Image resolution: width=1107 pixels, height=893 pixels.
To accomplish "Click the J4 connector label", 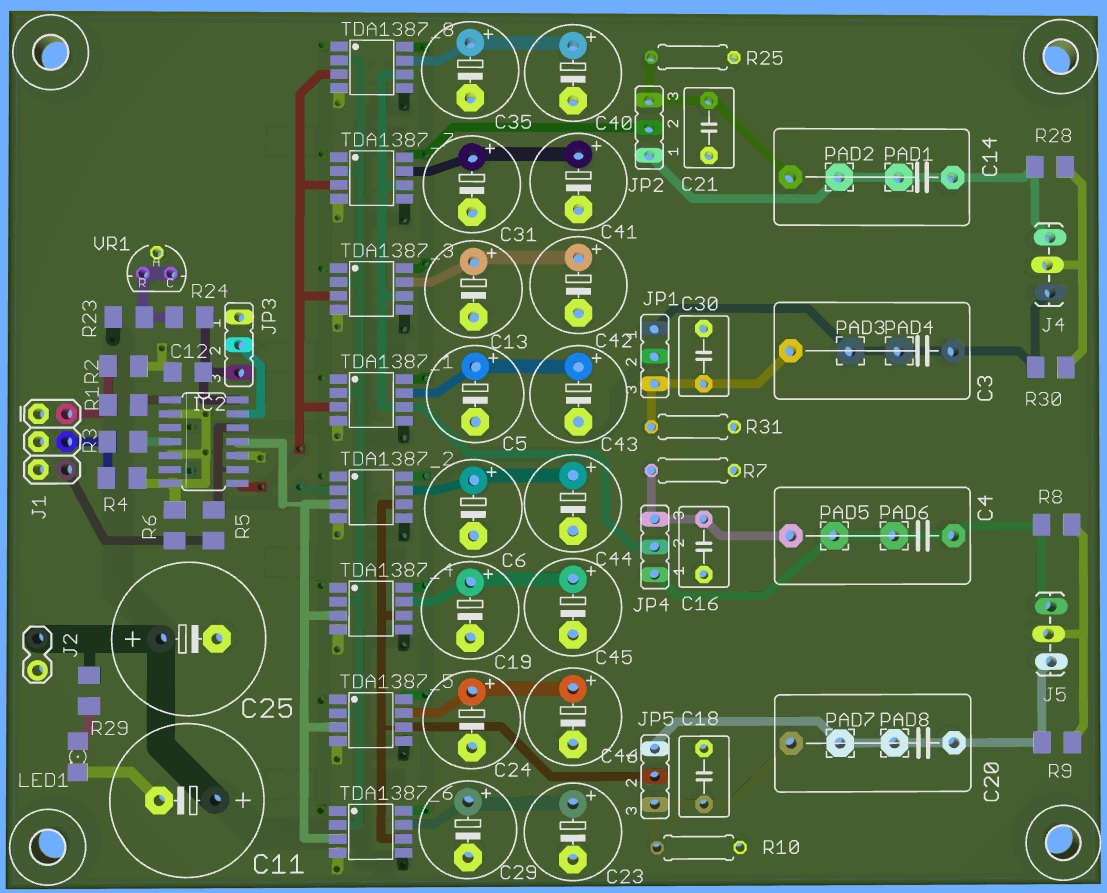I will tap(1053, 325).
